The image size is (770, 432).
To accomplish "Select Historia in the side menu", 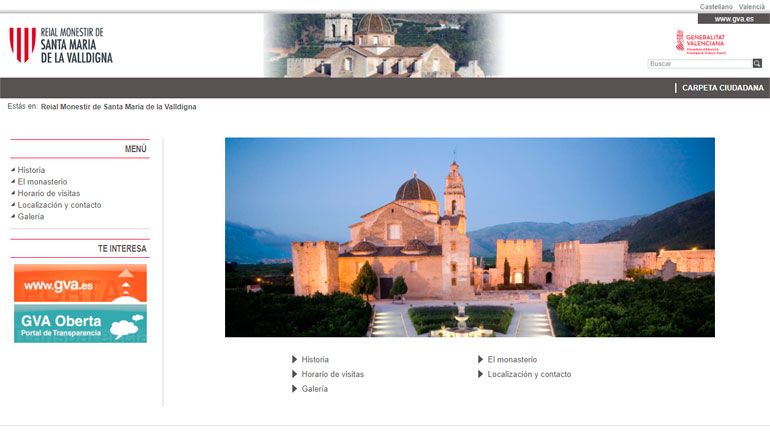I will (x=31, y=170).
